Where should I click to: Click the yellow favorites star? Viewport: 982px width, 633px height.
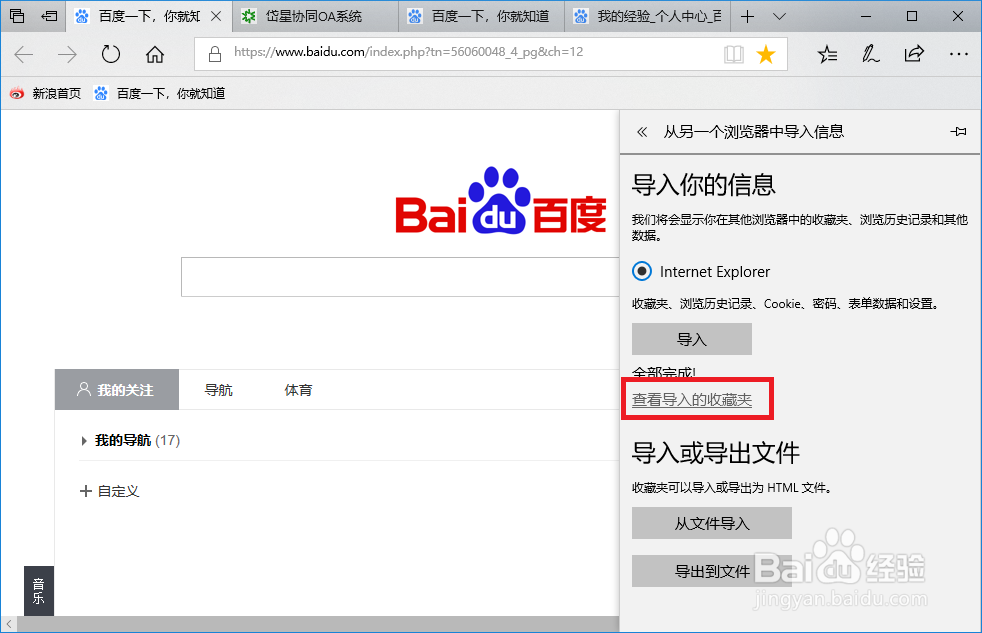[766, 54]
